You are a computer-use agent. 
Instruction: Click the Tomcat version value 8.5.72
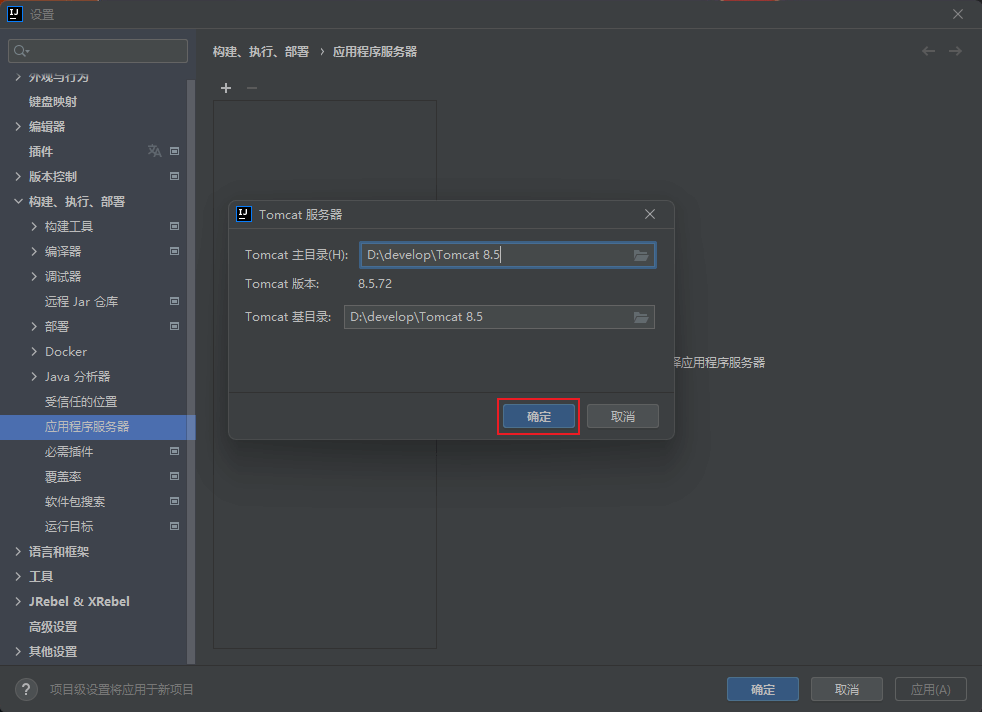(x=375, y=284)
